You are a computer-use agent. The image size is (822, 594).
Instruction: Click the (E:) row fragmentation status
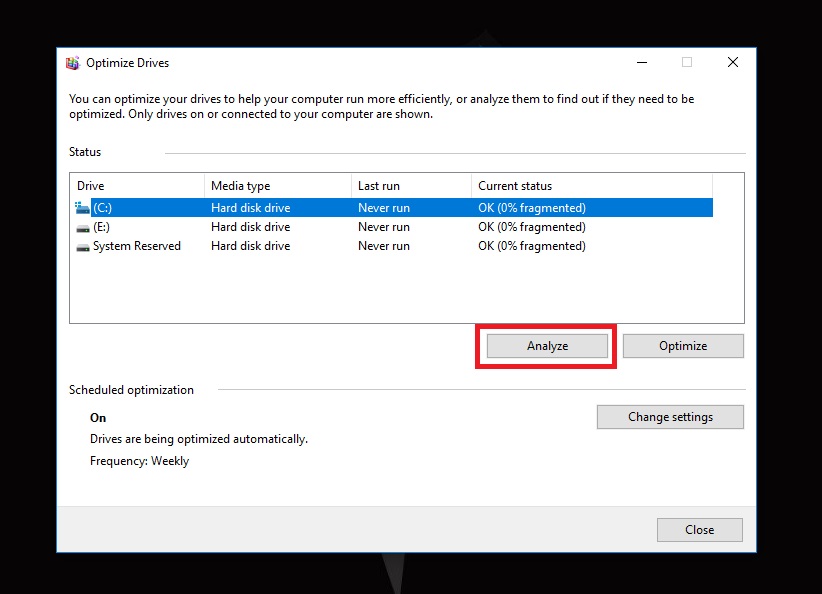(532, 227)
